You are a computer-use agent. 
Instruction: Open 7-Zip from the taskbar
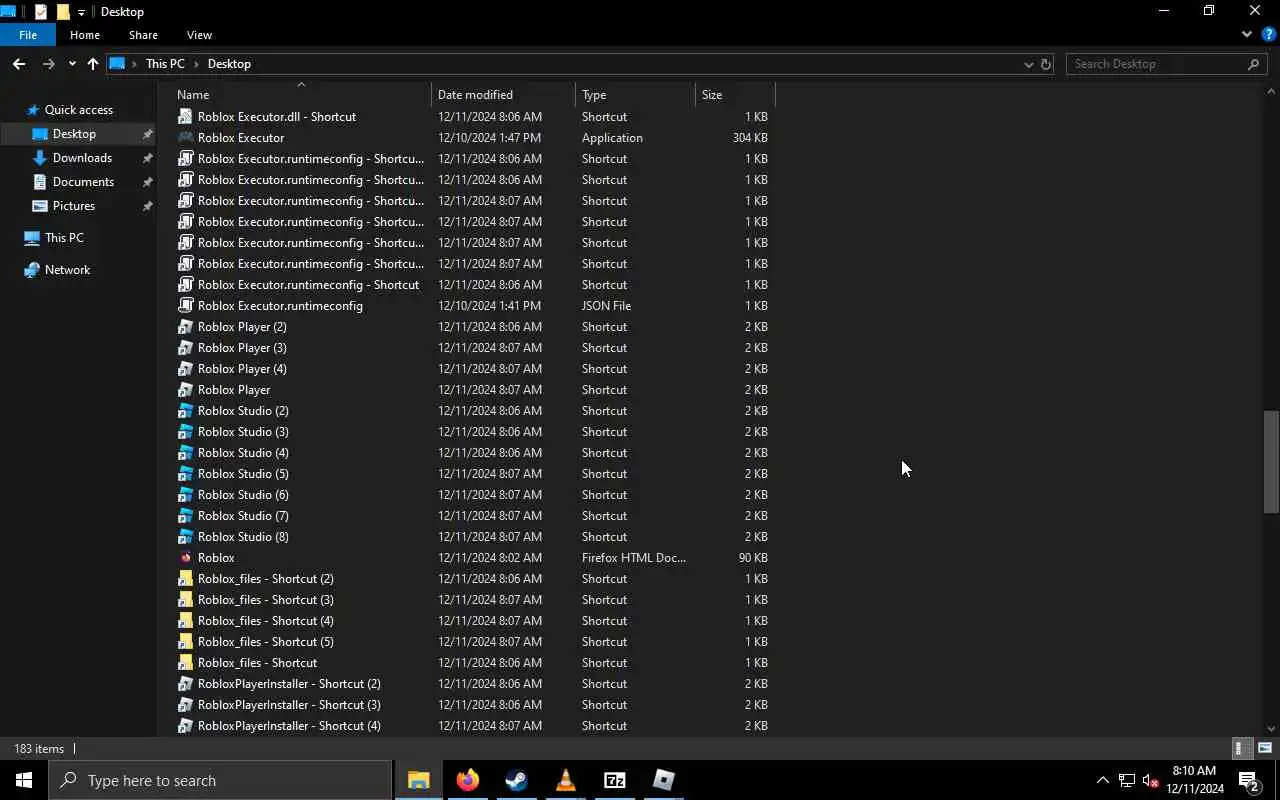pyautogui.click(x=614, y=780)
